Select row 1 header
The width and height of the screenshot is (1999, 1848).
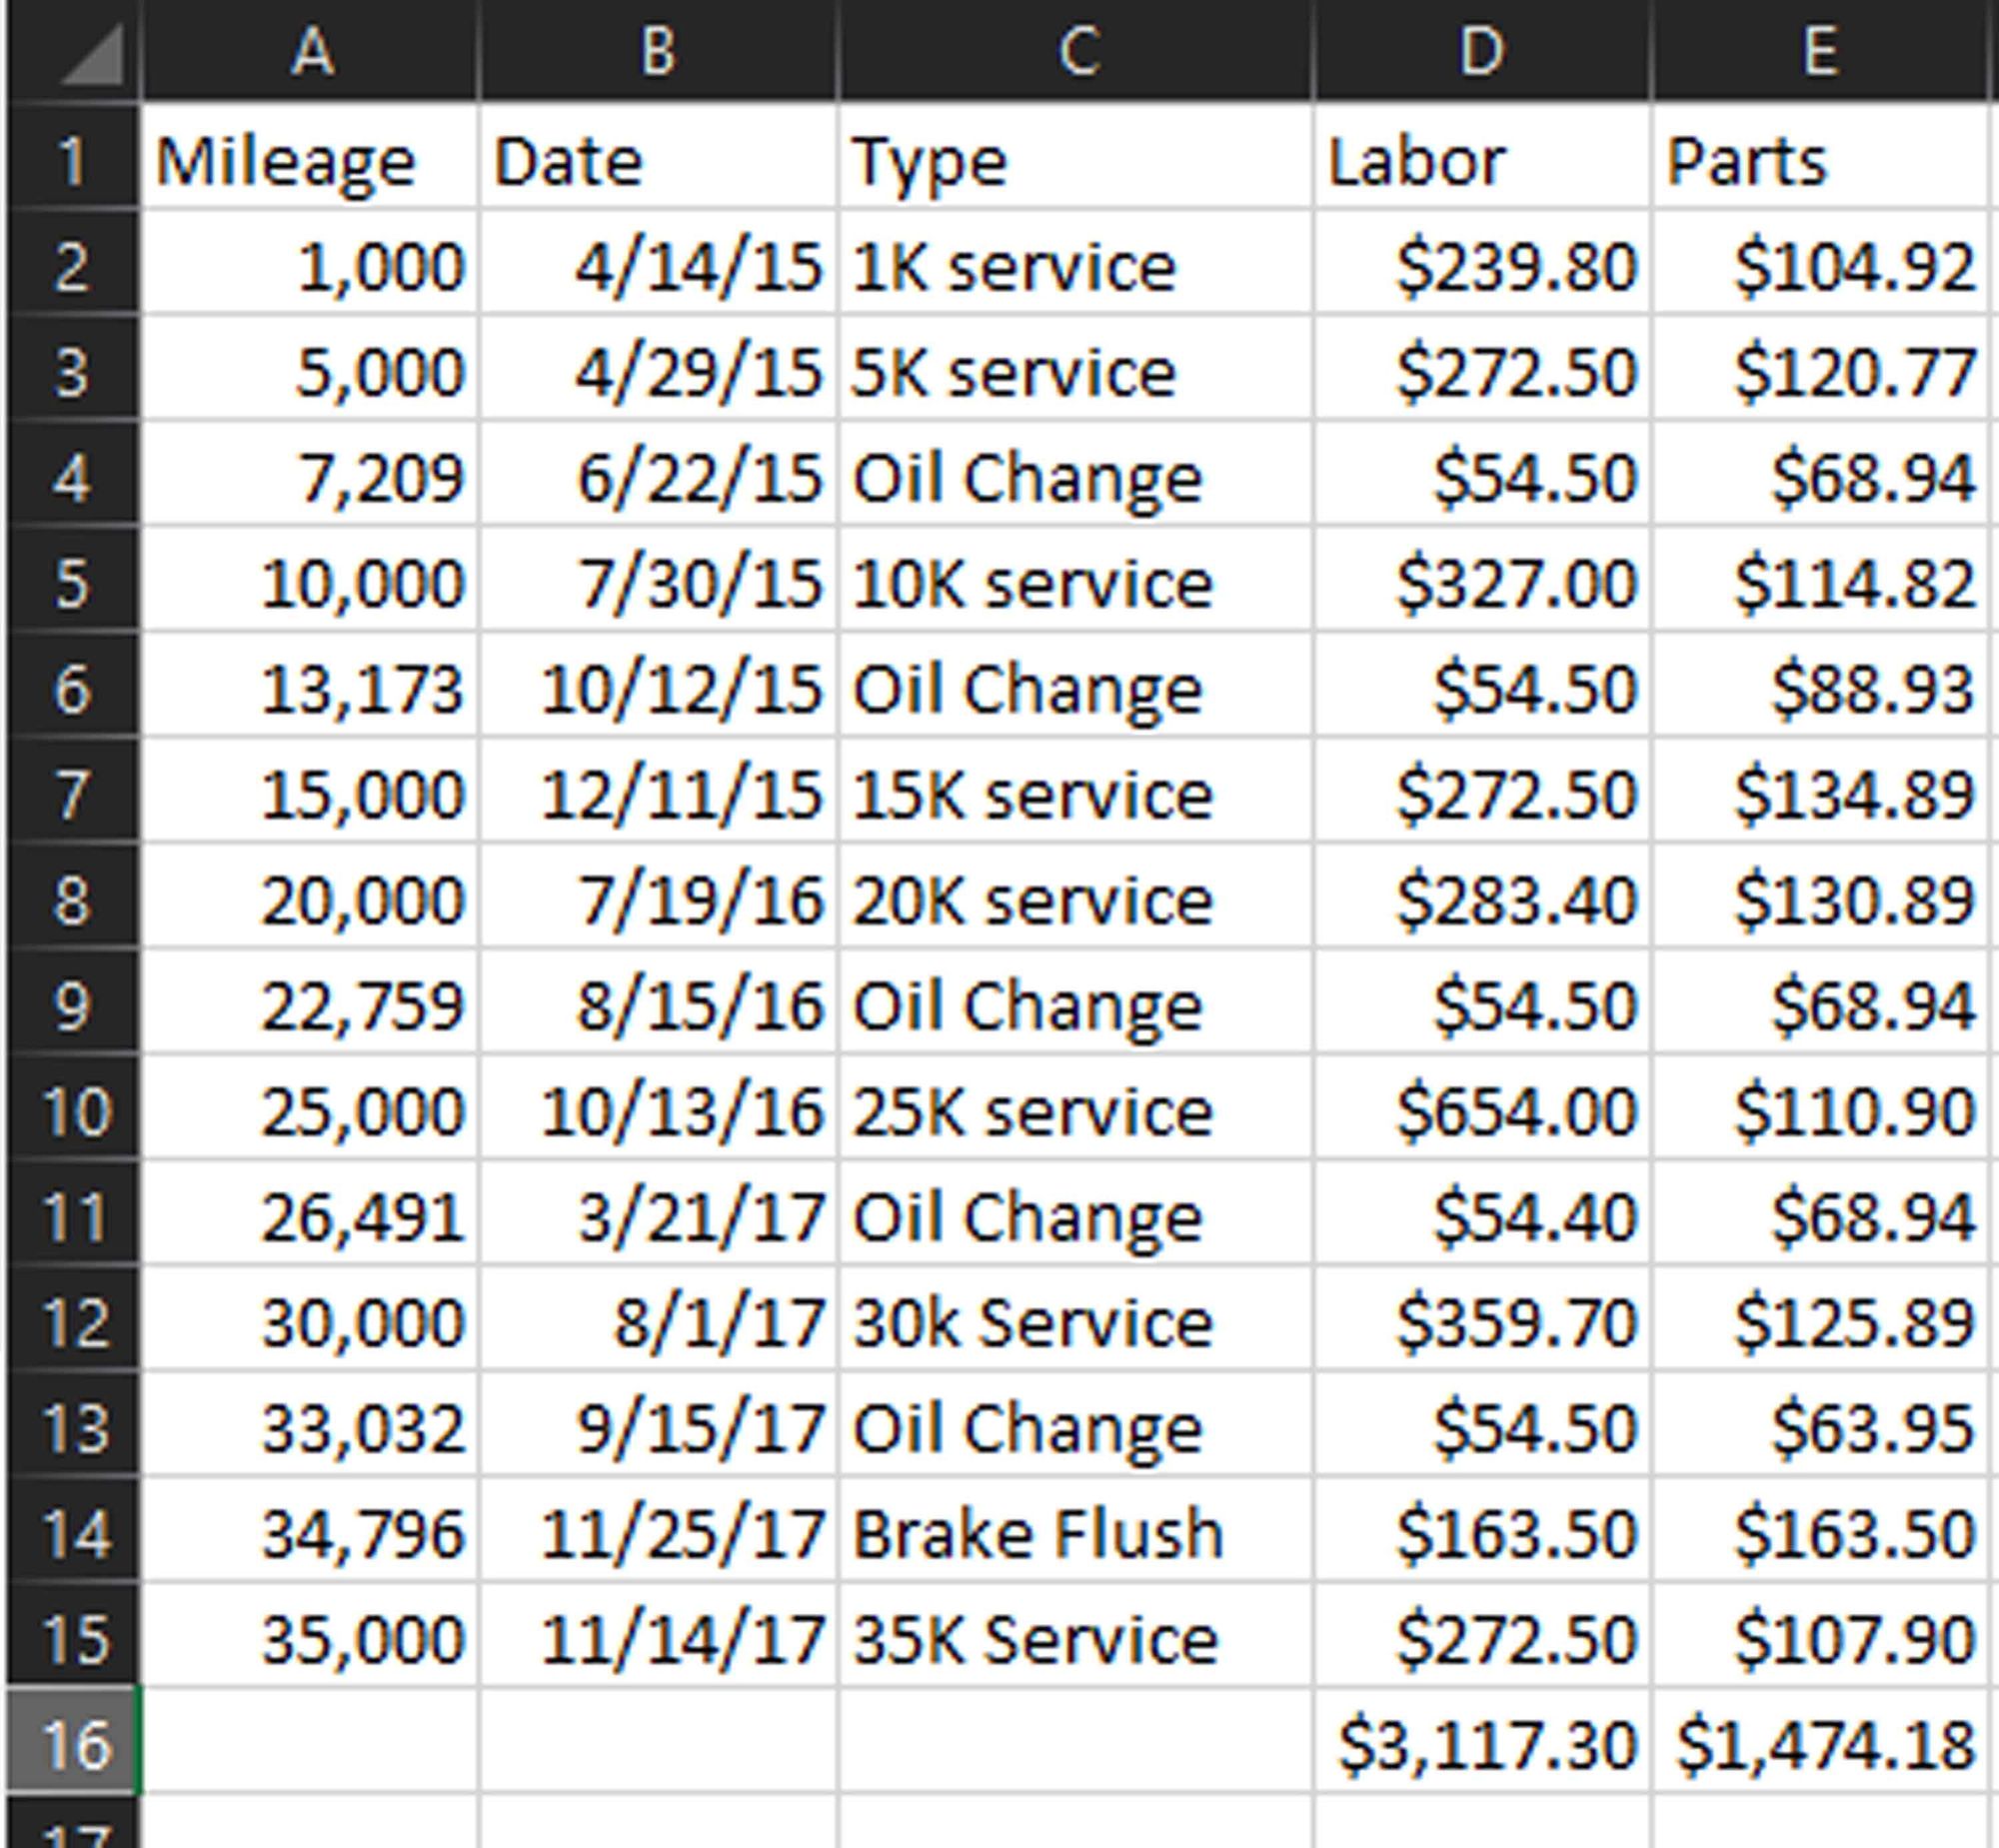coord(72,161)
